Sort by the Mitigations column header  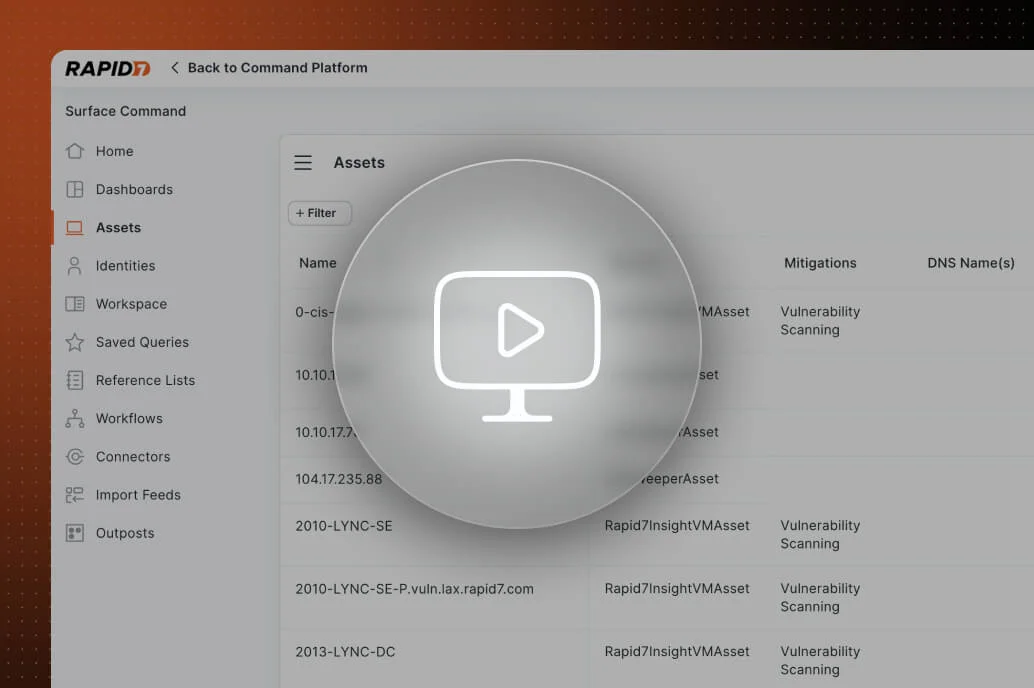pyautogui.click(x=820, y=263)
